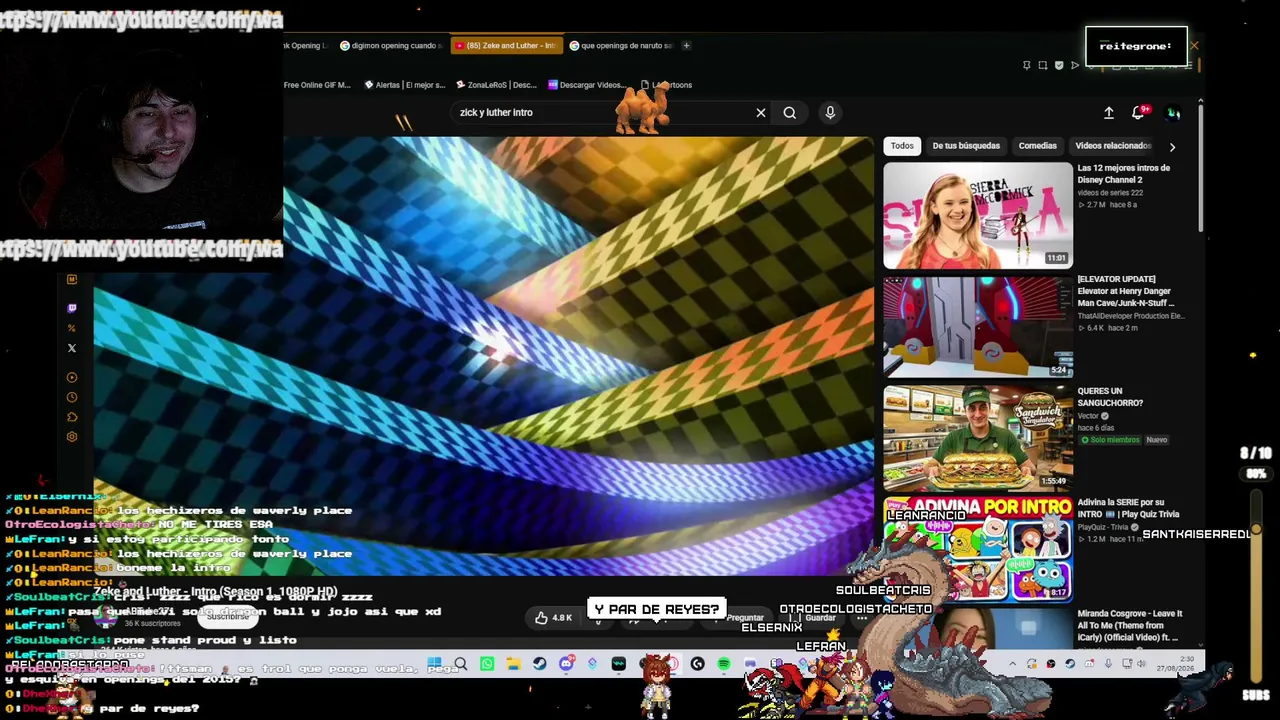Open Spotify from the taskbar
Image resolution: width=1280 pixels, height=720 pixels.
(x=724, y=664)
